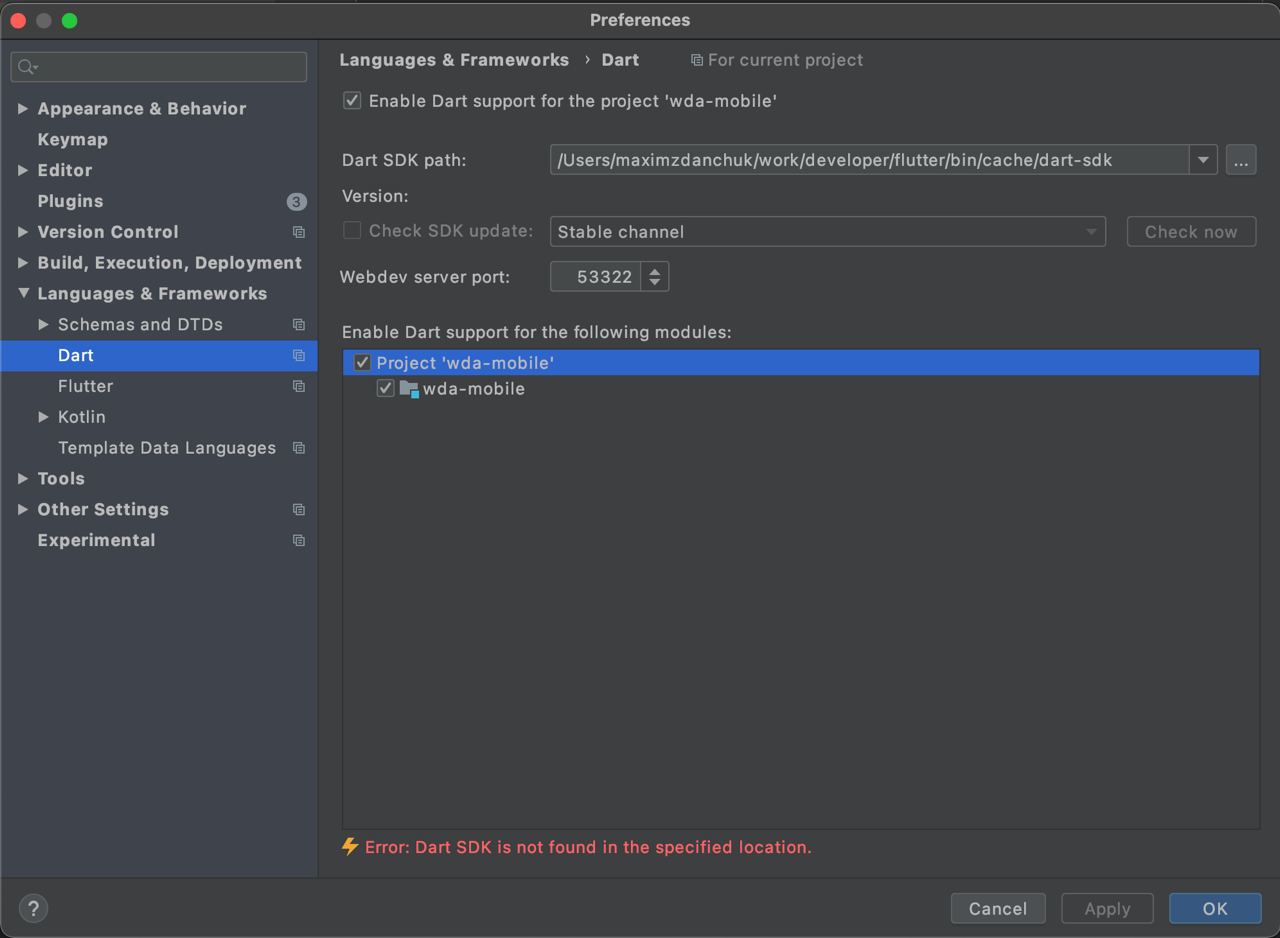
Task: Select the Project 'wda-mobile' row
Action: click(801, 363)
